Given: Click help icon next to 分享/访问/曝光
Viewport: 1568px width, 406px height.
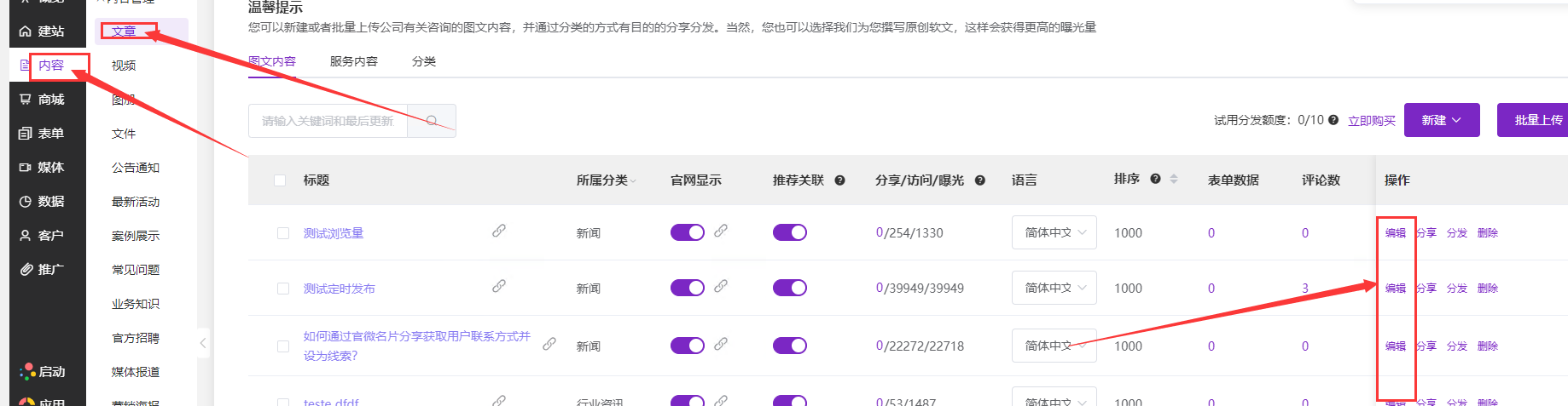Looking at the screenshot, I should tap(980, 181).
